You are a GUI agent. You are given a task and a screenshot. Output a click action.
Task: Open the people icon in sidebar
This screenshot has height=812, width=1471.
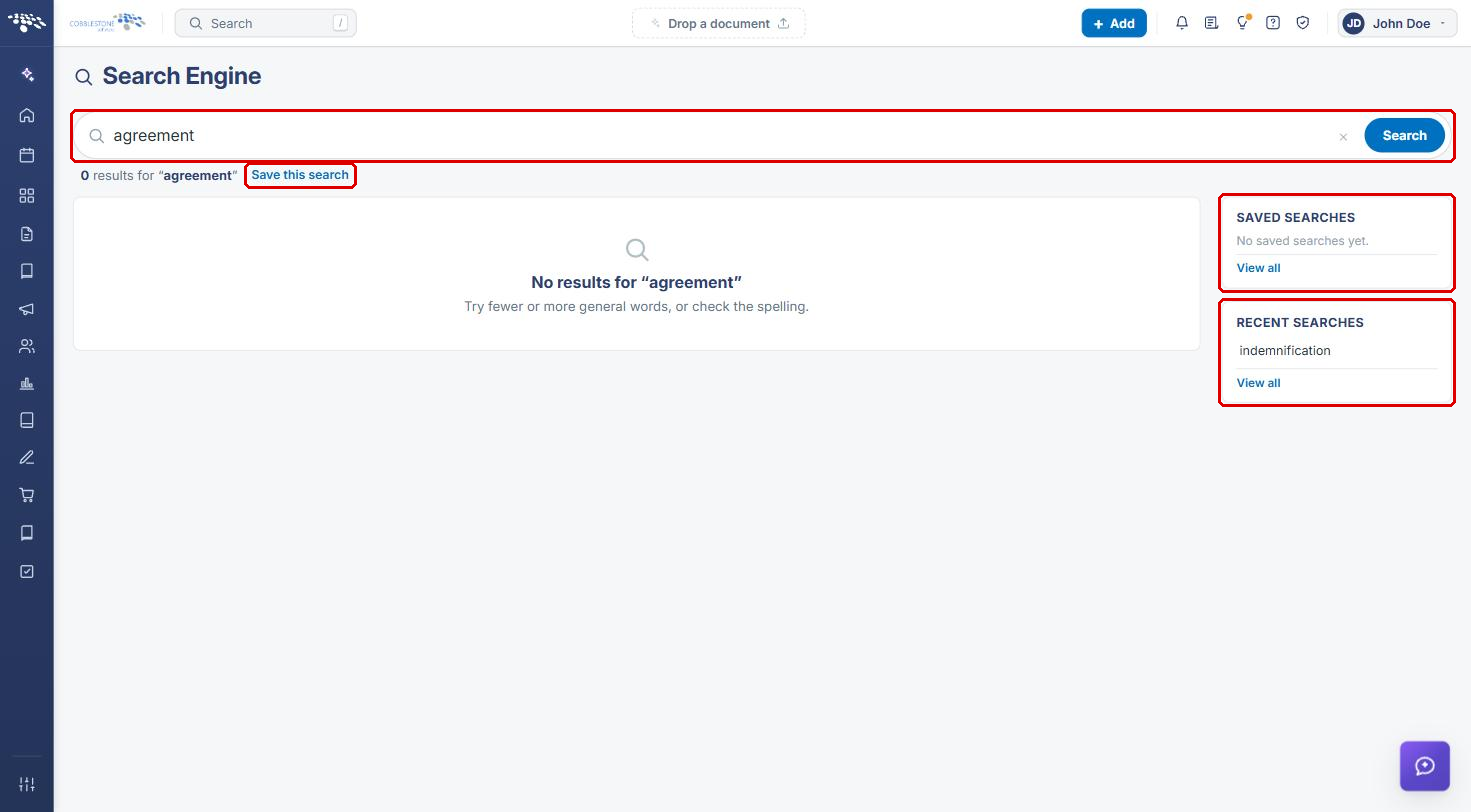click(x=27, y=347)
